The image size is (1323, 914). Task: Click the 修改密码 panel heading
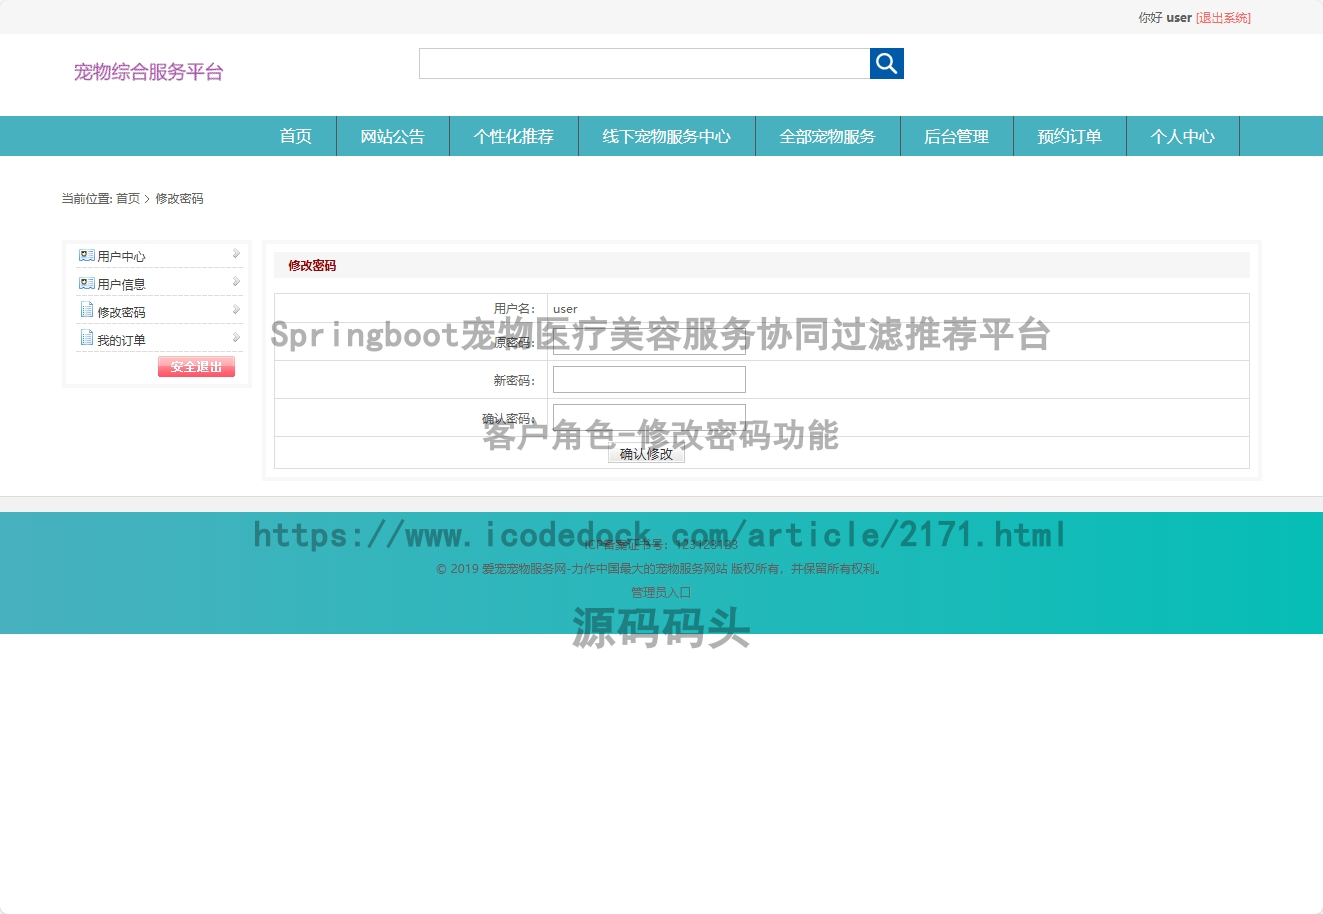pyautogui.click(x=312, y=266)
